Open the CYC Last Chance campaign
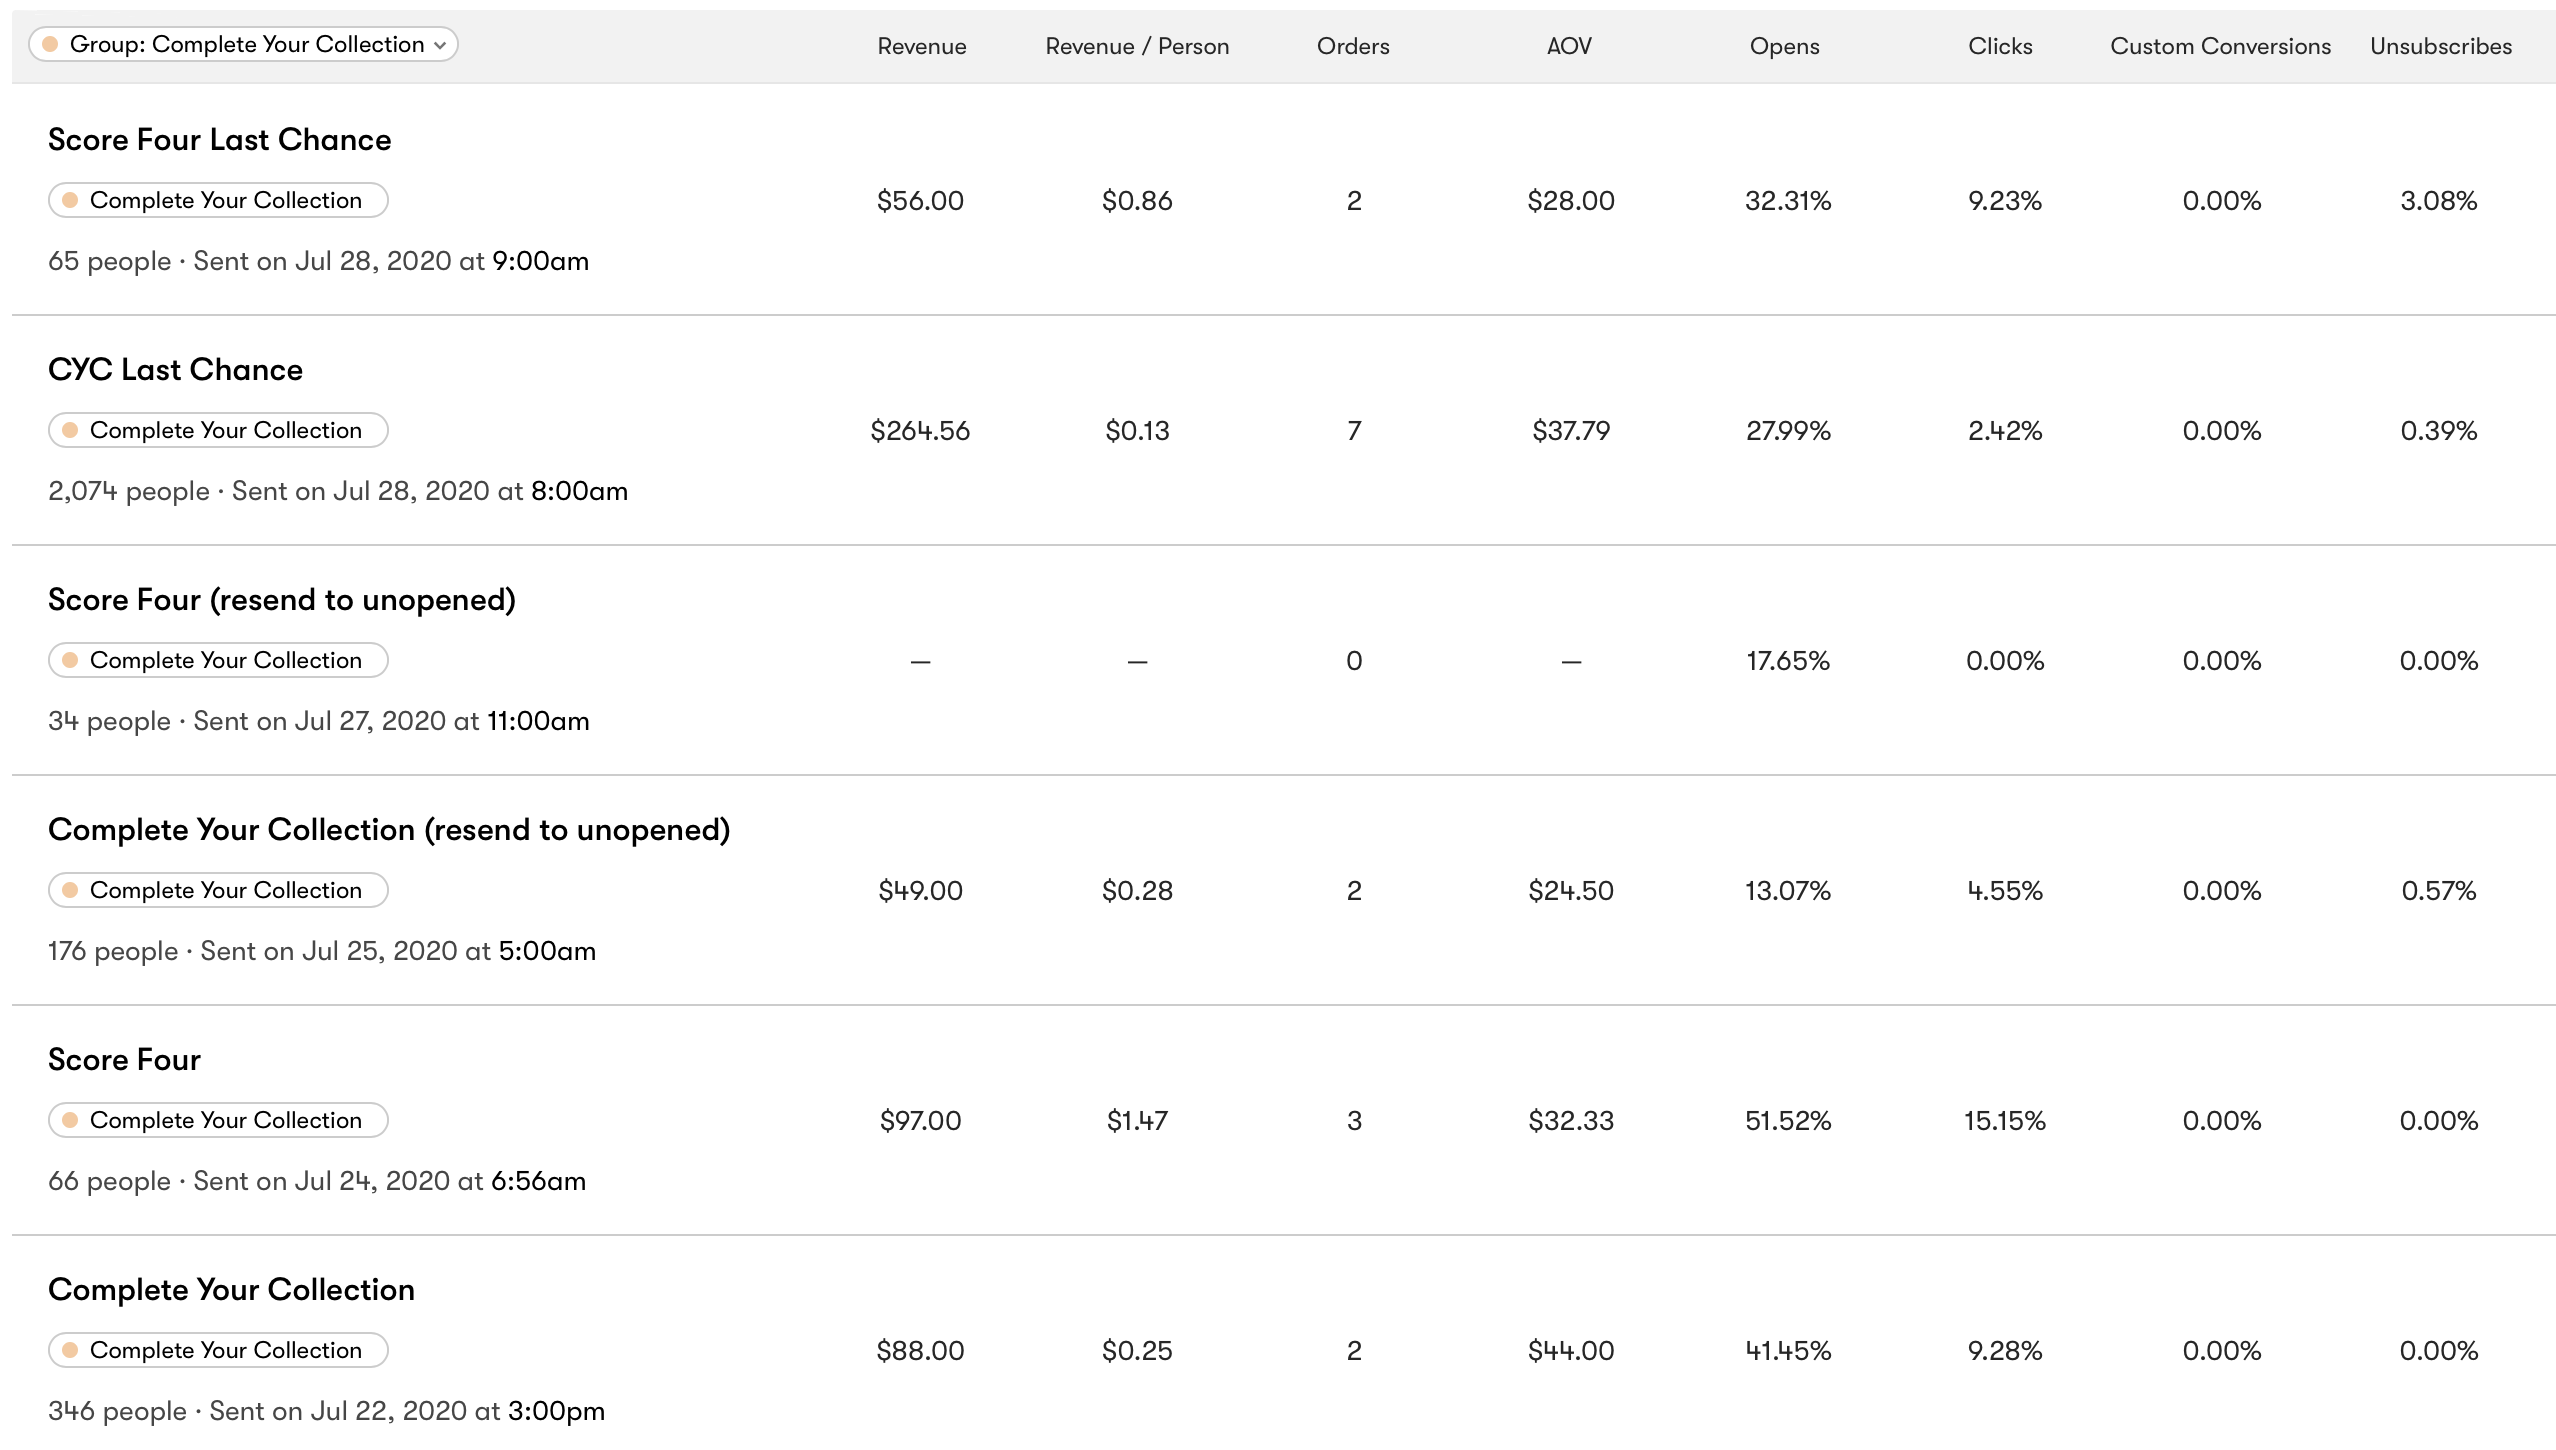Viewport: 2556px width, 1450px height. tap(175, 370)
